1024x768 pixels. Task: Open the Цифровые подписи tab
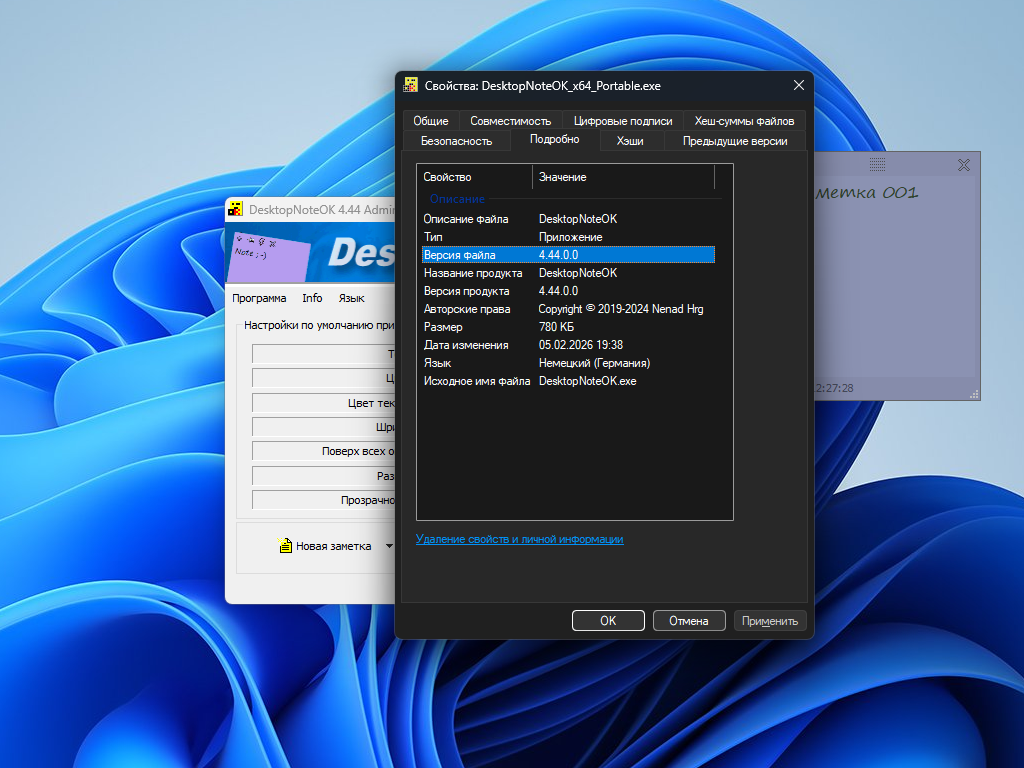[x=623, y=121]
